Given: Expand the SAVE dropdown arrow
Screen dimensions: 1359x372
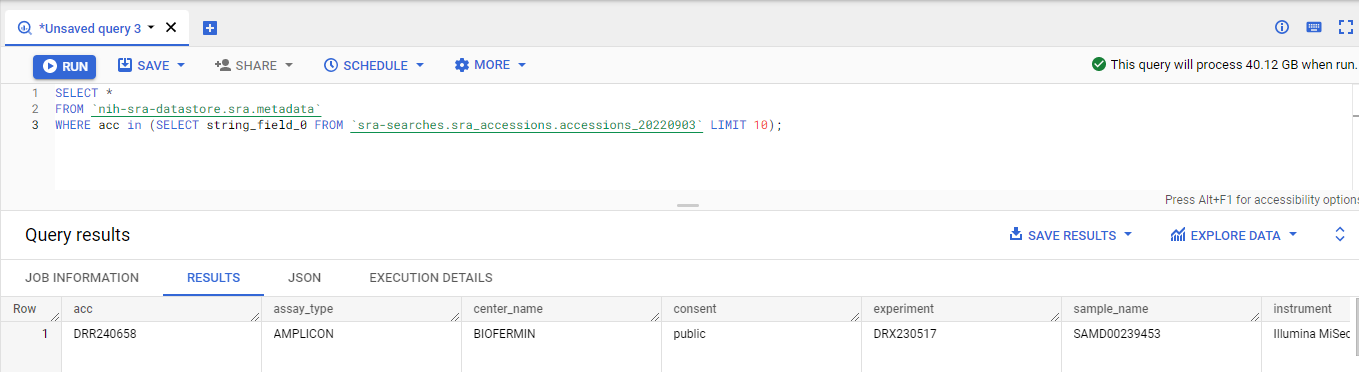Looking at the screenshot, I should [x=181, y=66].
